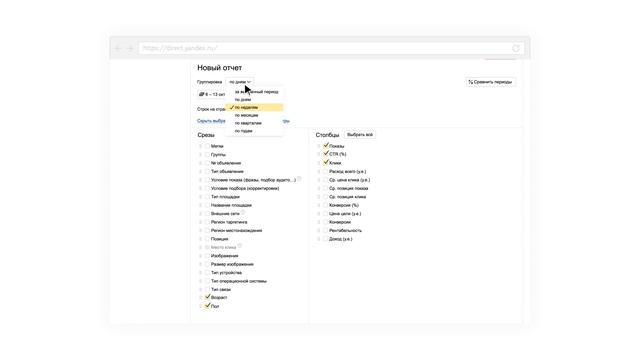Open help icon next to Место клика

coord(240,246)
